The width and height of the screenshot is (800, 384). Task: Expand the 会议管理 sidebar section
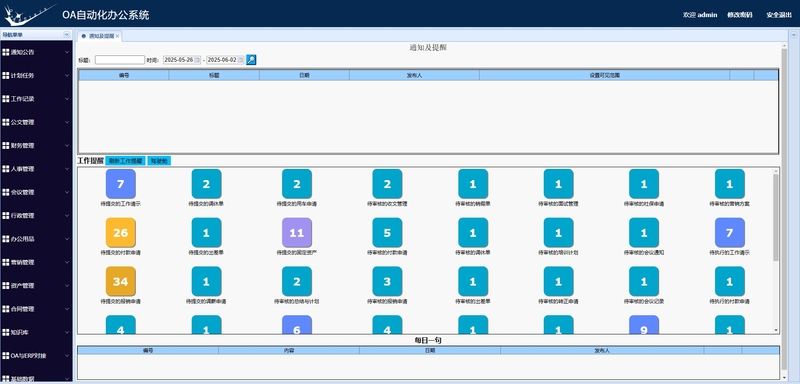pos(36,192)
